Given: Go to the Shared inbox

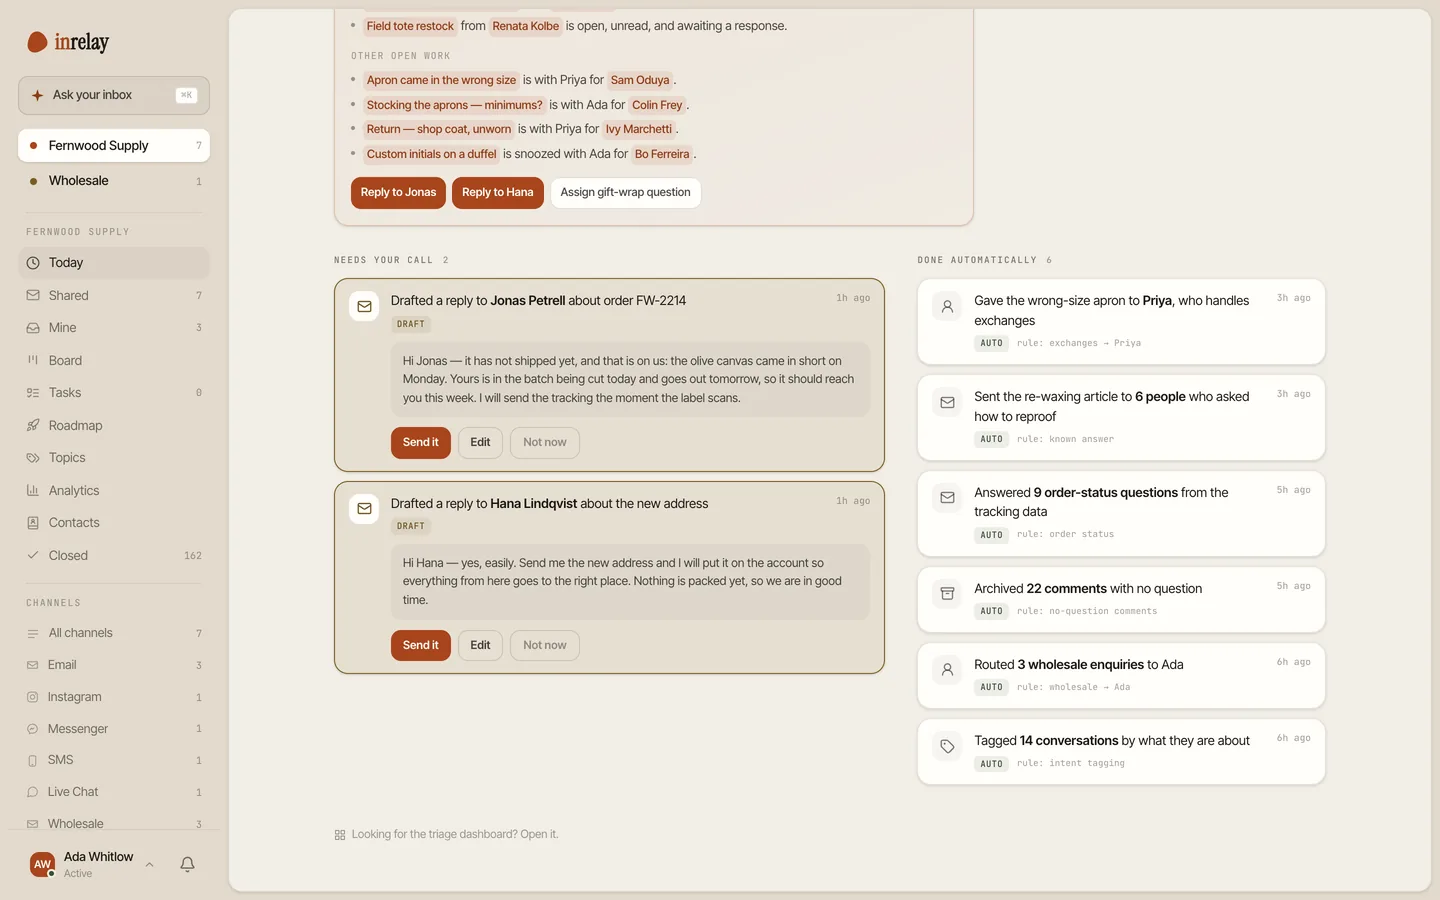Looking at the screenshot, I should coord(114,296).
